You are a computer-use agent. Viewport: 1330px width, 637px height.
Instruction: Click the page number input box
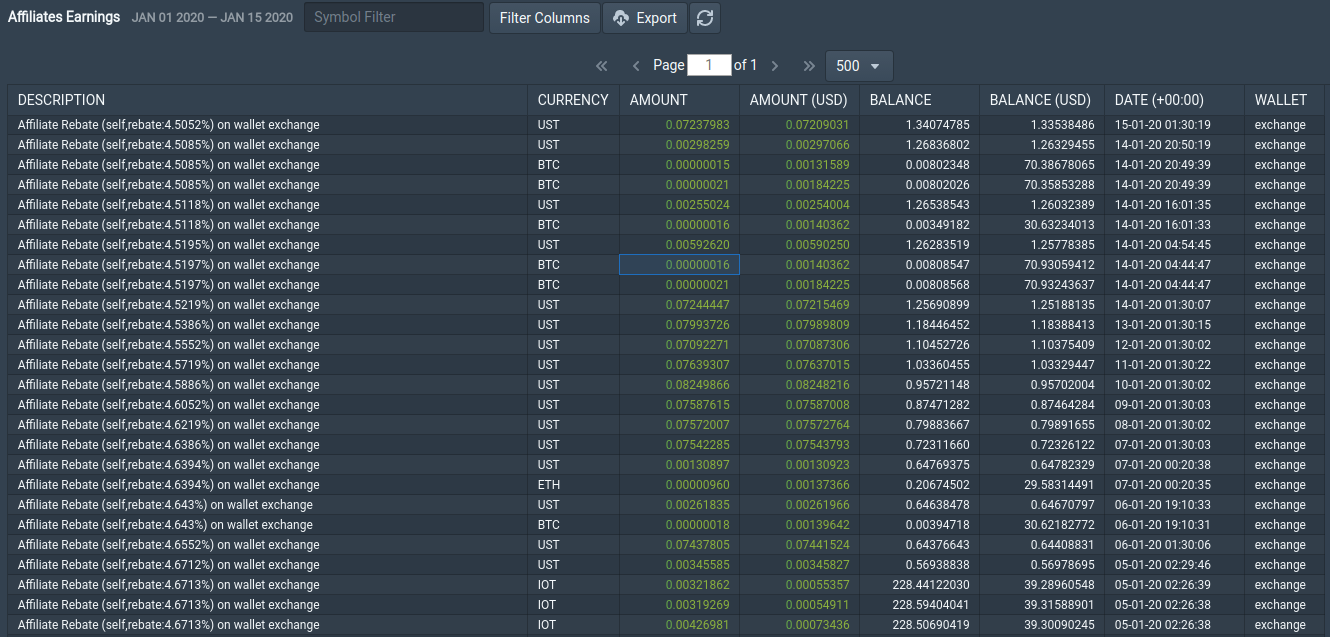(709, 65)
